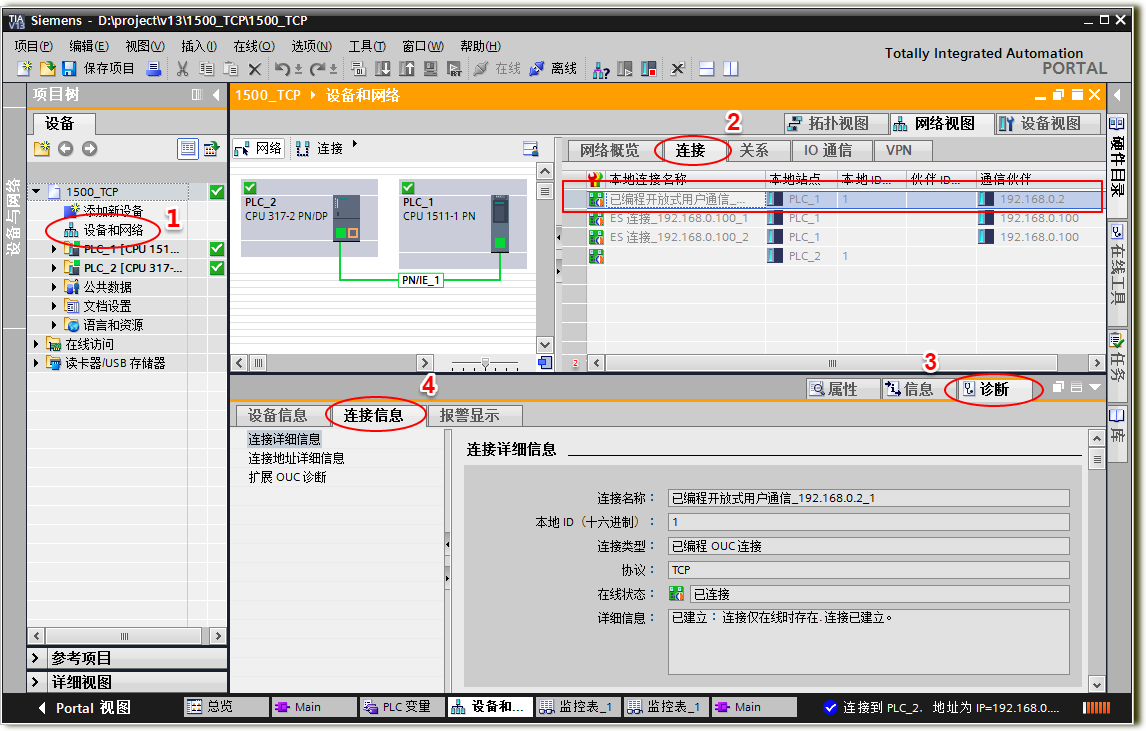Open the 属性 inspector tab
Screen dimensions: 1146x731
click(843, 390)
